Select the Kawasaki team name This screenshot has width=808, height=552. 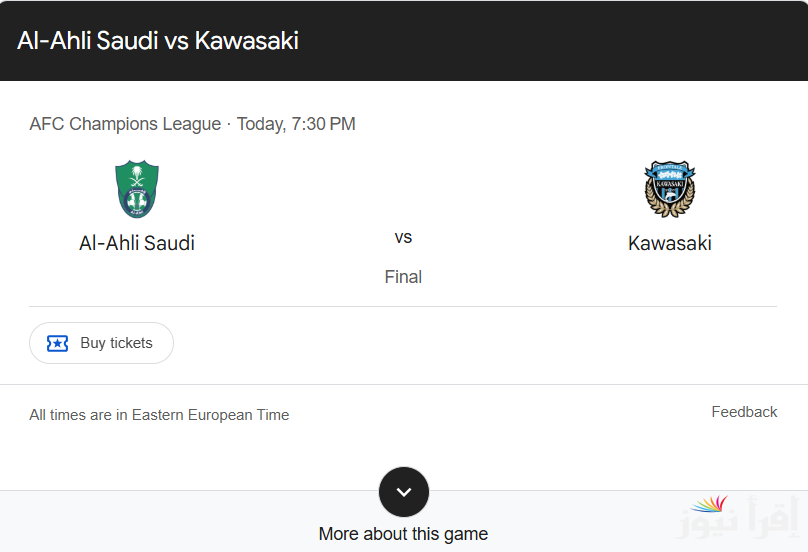pyautogui.click(x=670, y=243)
